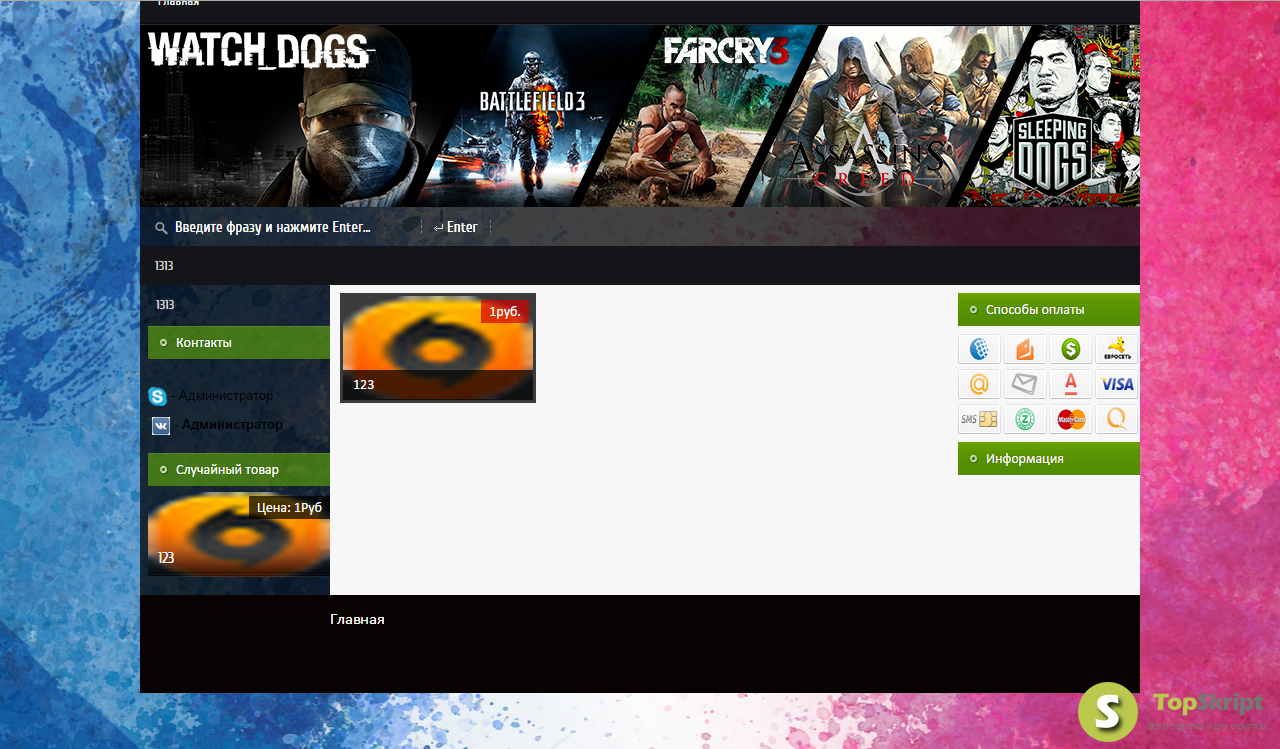Select the red letter A bank icon
1280x749 pixels.
1071,384
